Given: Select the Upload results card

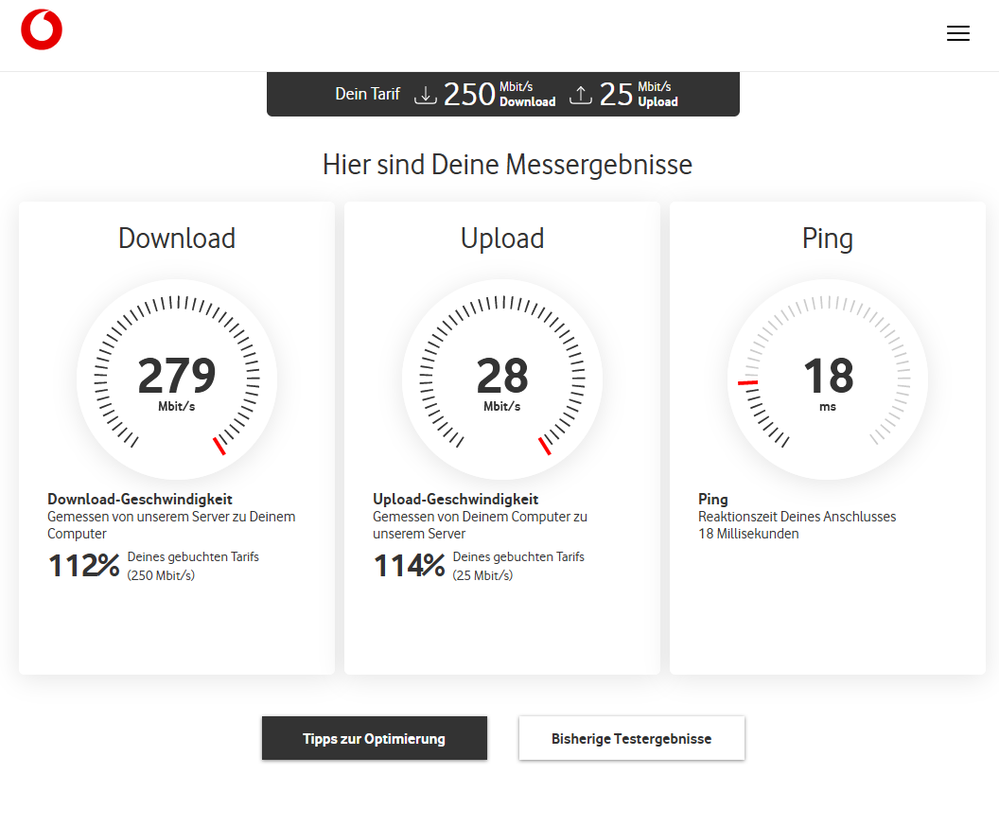Looking at the screenshot, I should coord(501,437).
